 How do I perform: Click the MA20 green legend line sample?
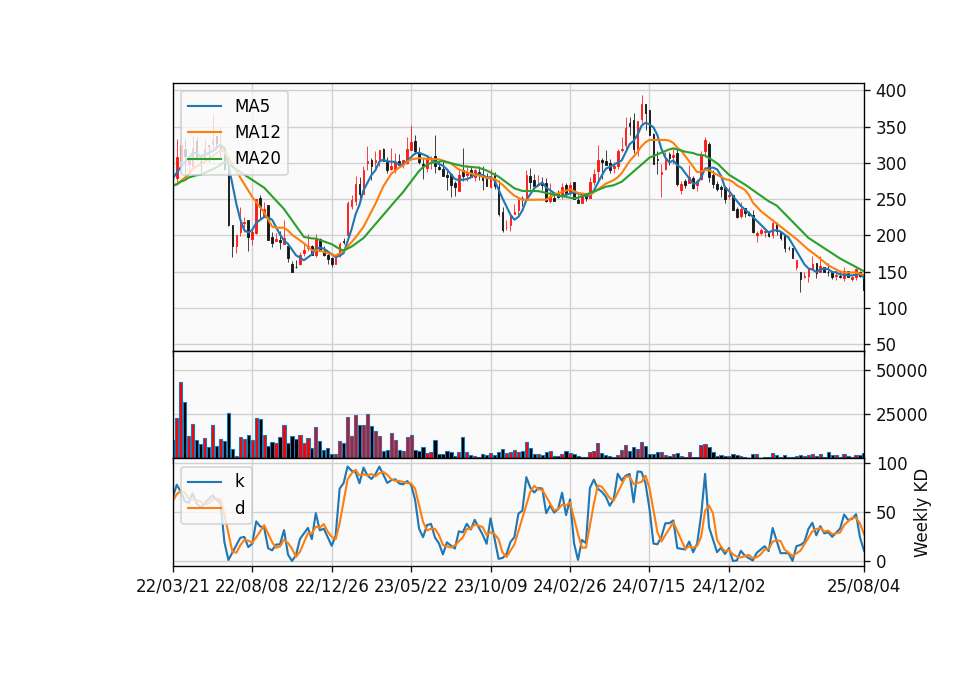pyautogui.click(x=204, y=158)
